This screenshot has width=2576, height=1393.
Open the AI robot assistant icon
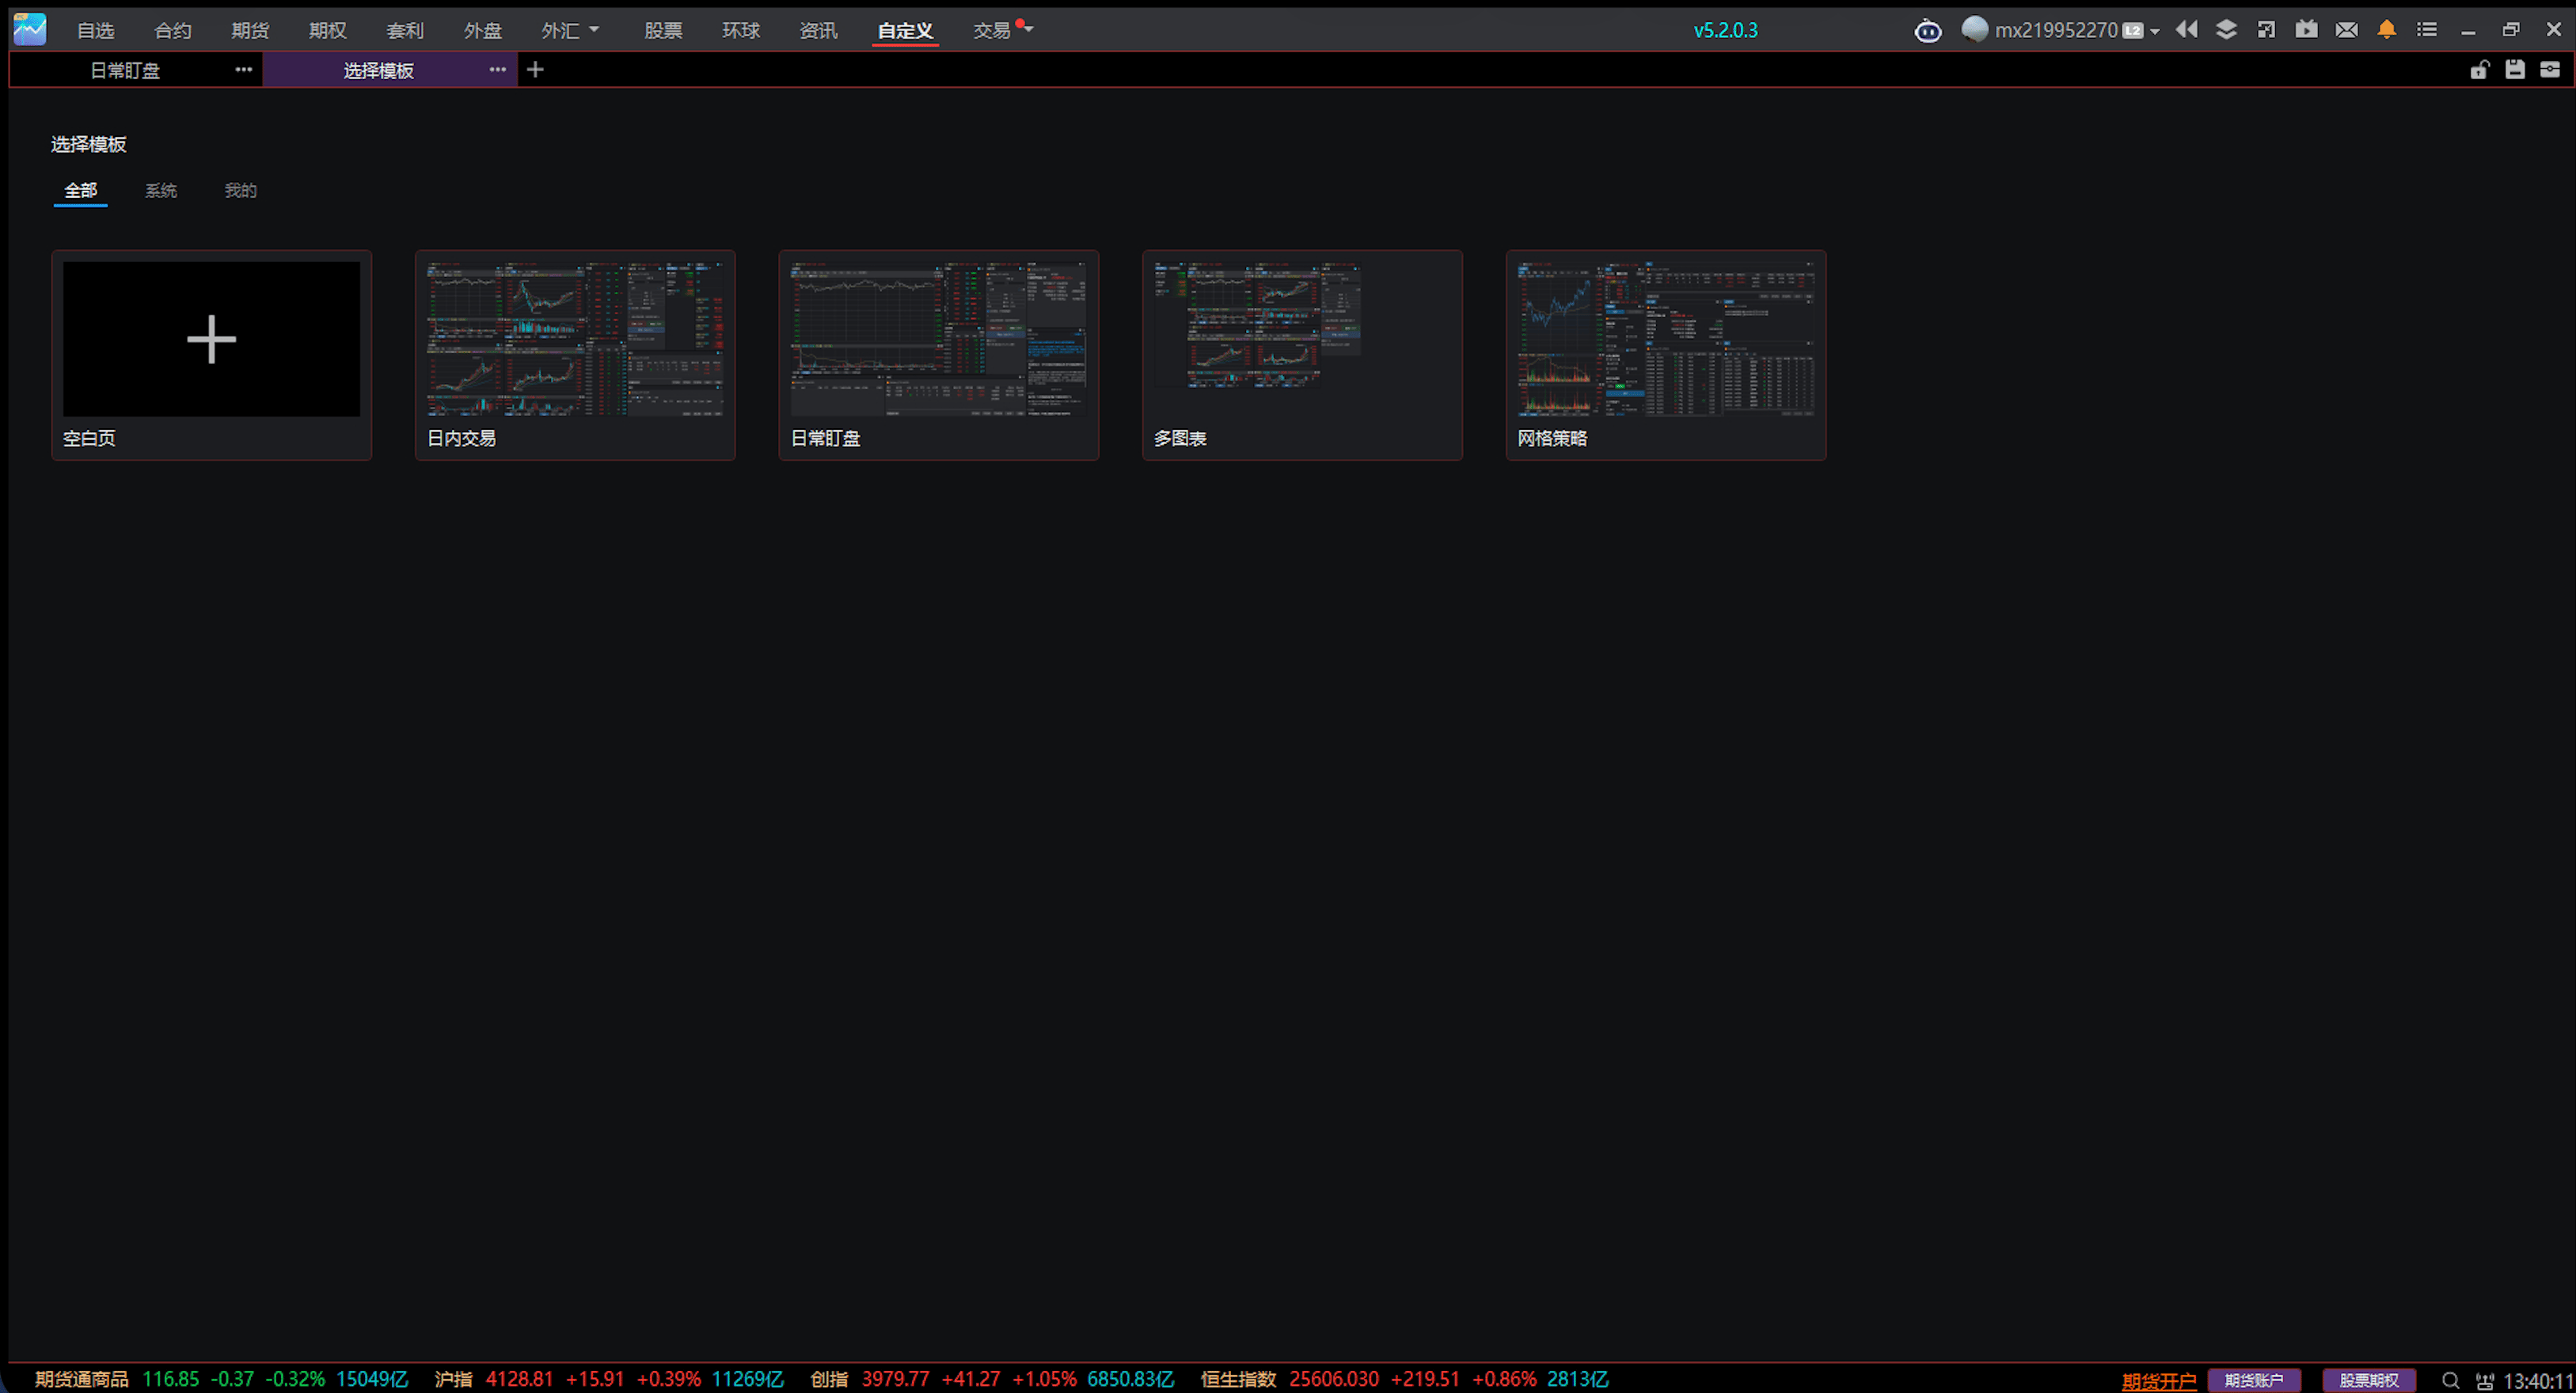[1928, 31]
